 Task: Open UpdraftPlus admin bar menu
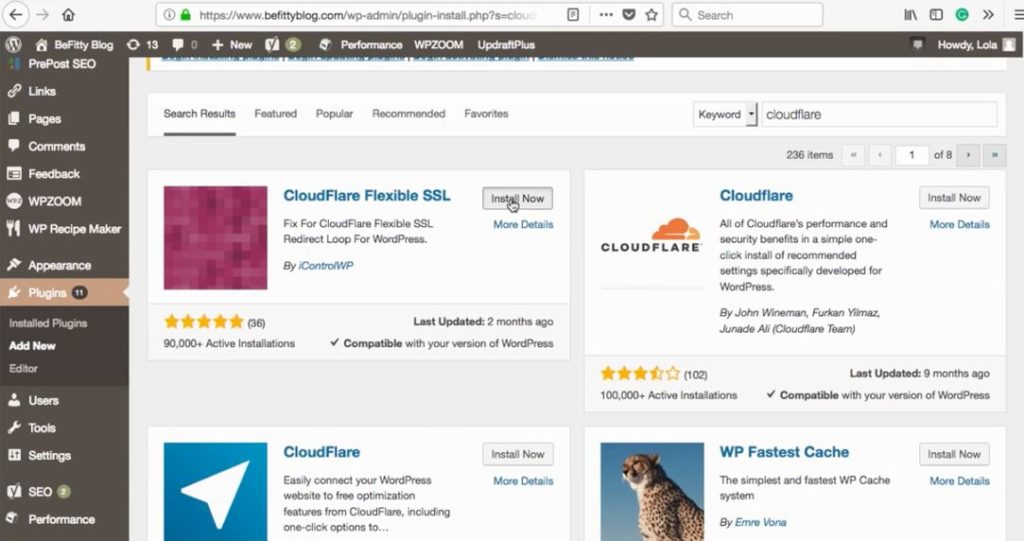[506, 44]
